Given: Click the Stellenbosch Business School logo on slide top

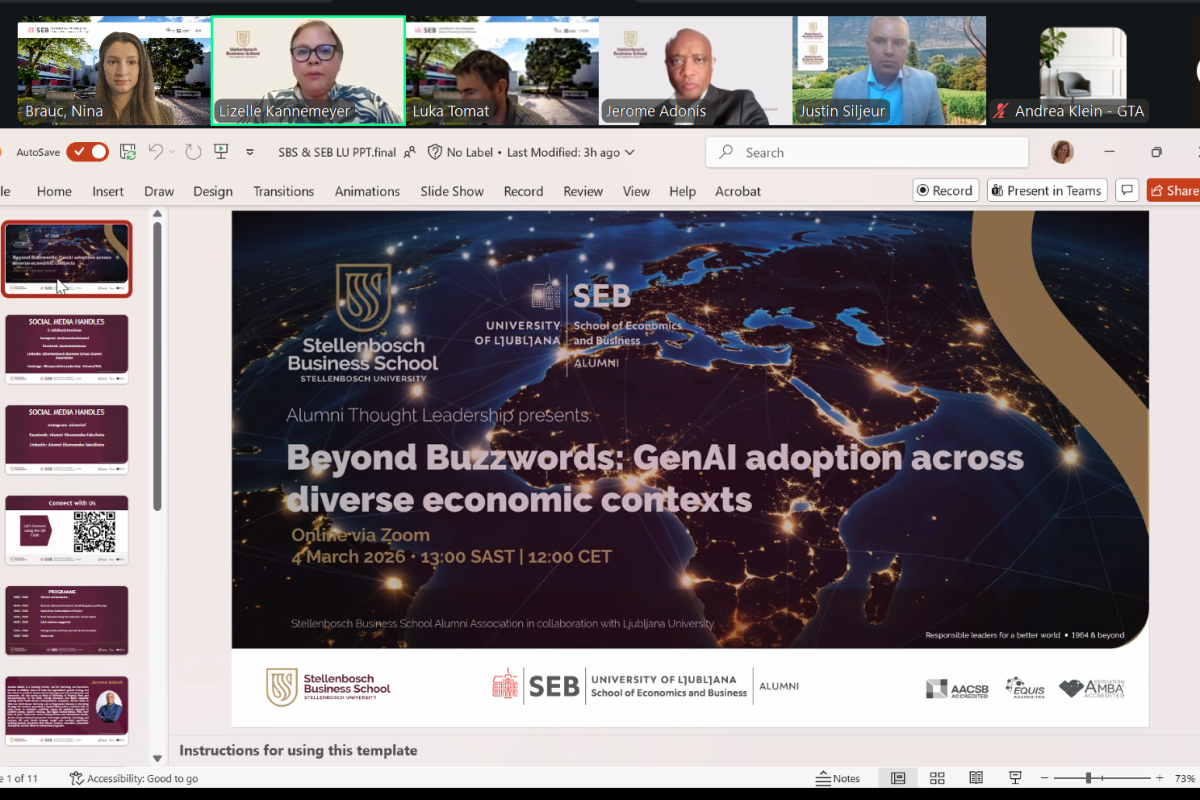Looking at the screenshot, I should [363, 322].
